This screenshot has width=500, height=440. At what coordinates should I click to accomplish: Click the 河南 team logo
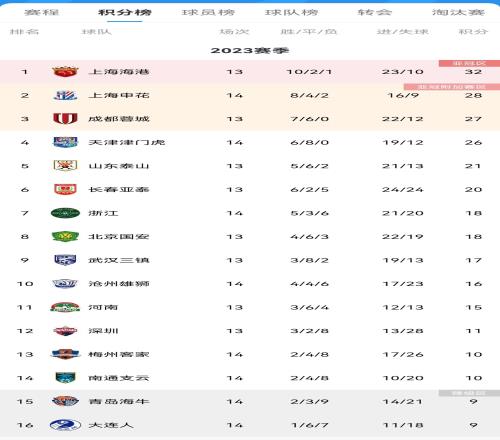click(65, 307)
